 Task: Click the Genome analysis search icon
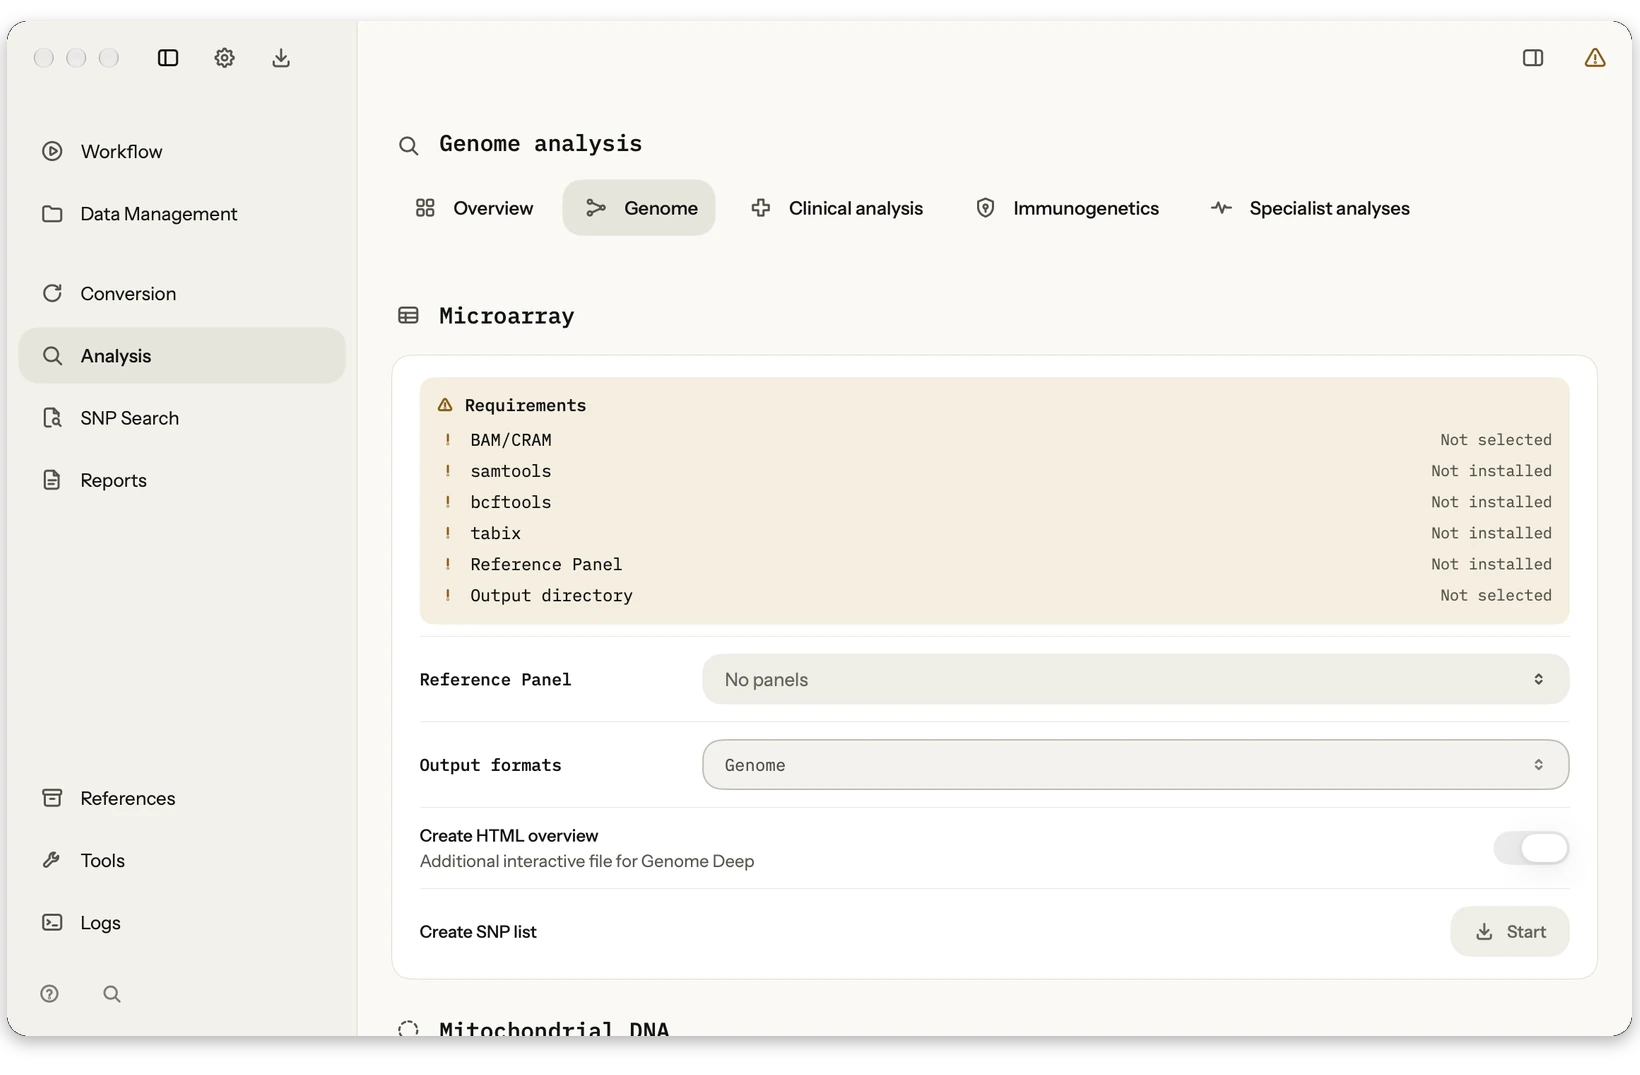click(x=408, y=146)
